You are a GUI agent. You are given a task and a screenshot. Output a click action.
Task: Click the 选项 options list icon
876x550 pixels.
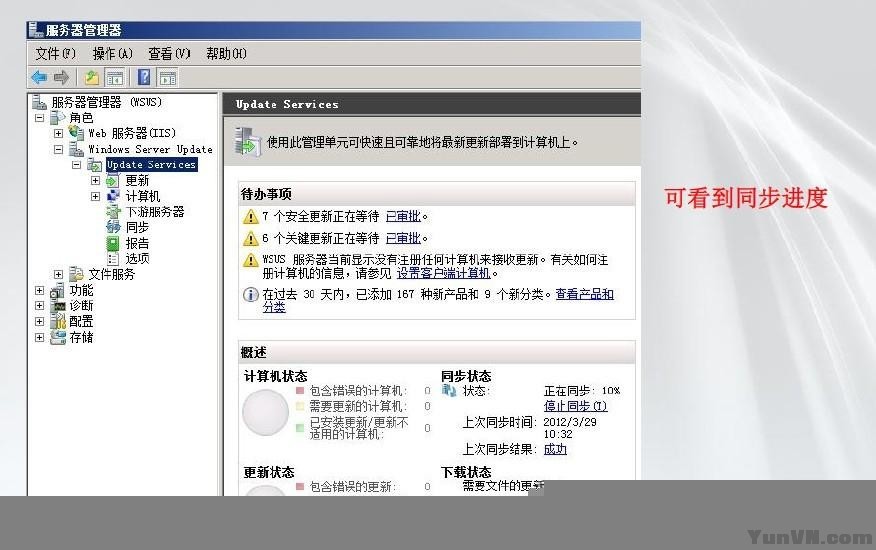(x=113, y=258)
